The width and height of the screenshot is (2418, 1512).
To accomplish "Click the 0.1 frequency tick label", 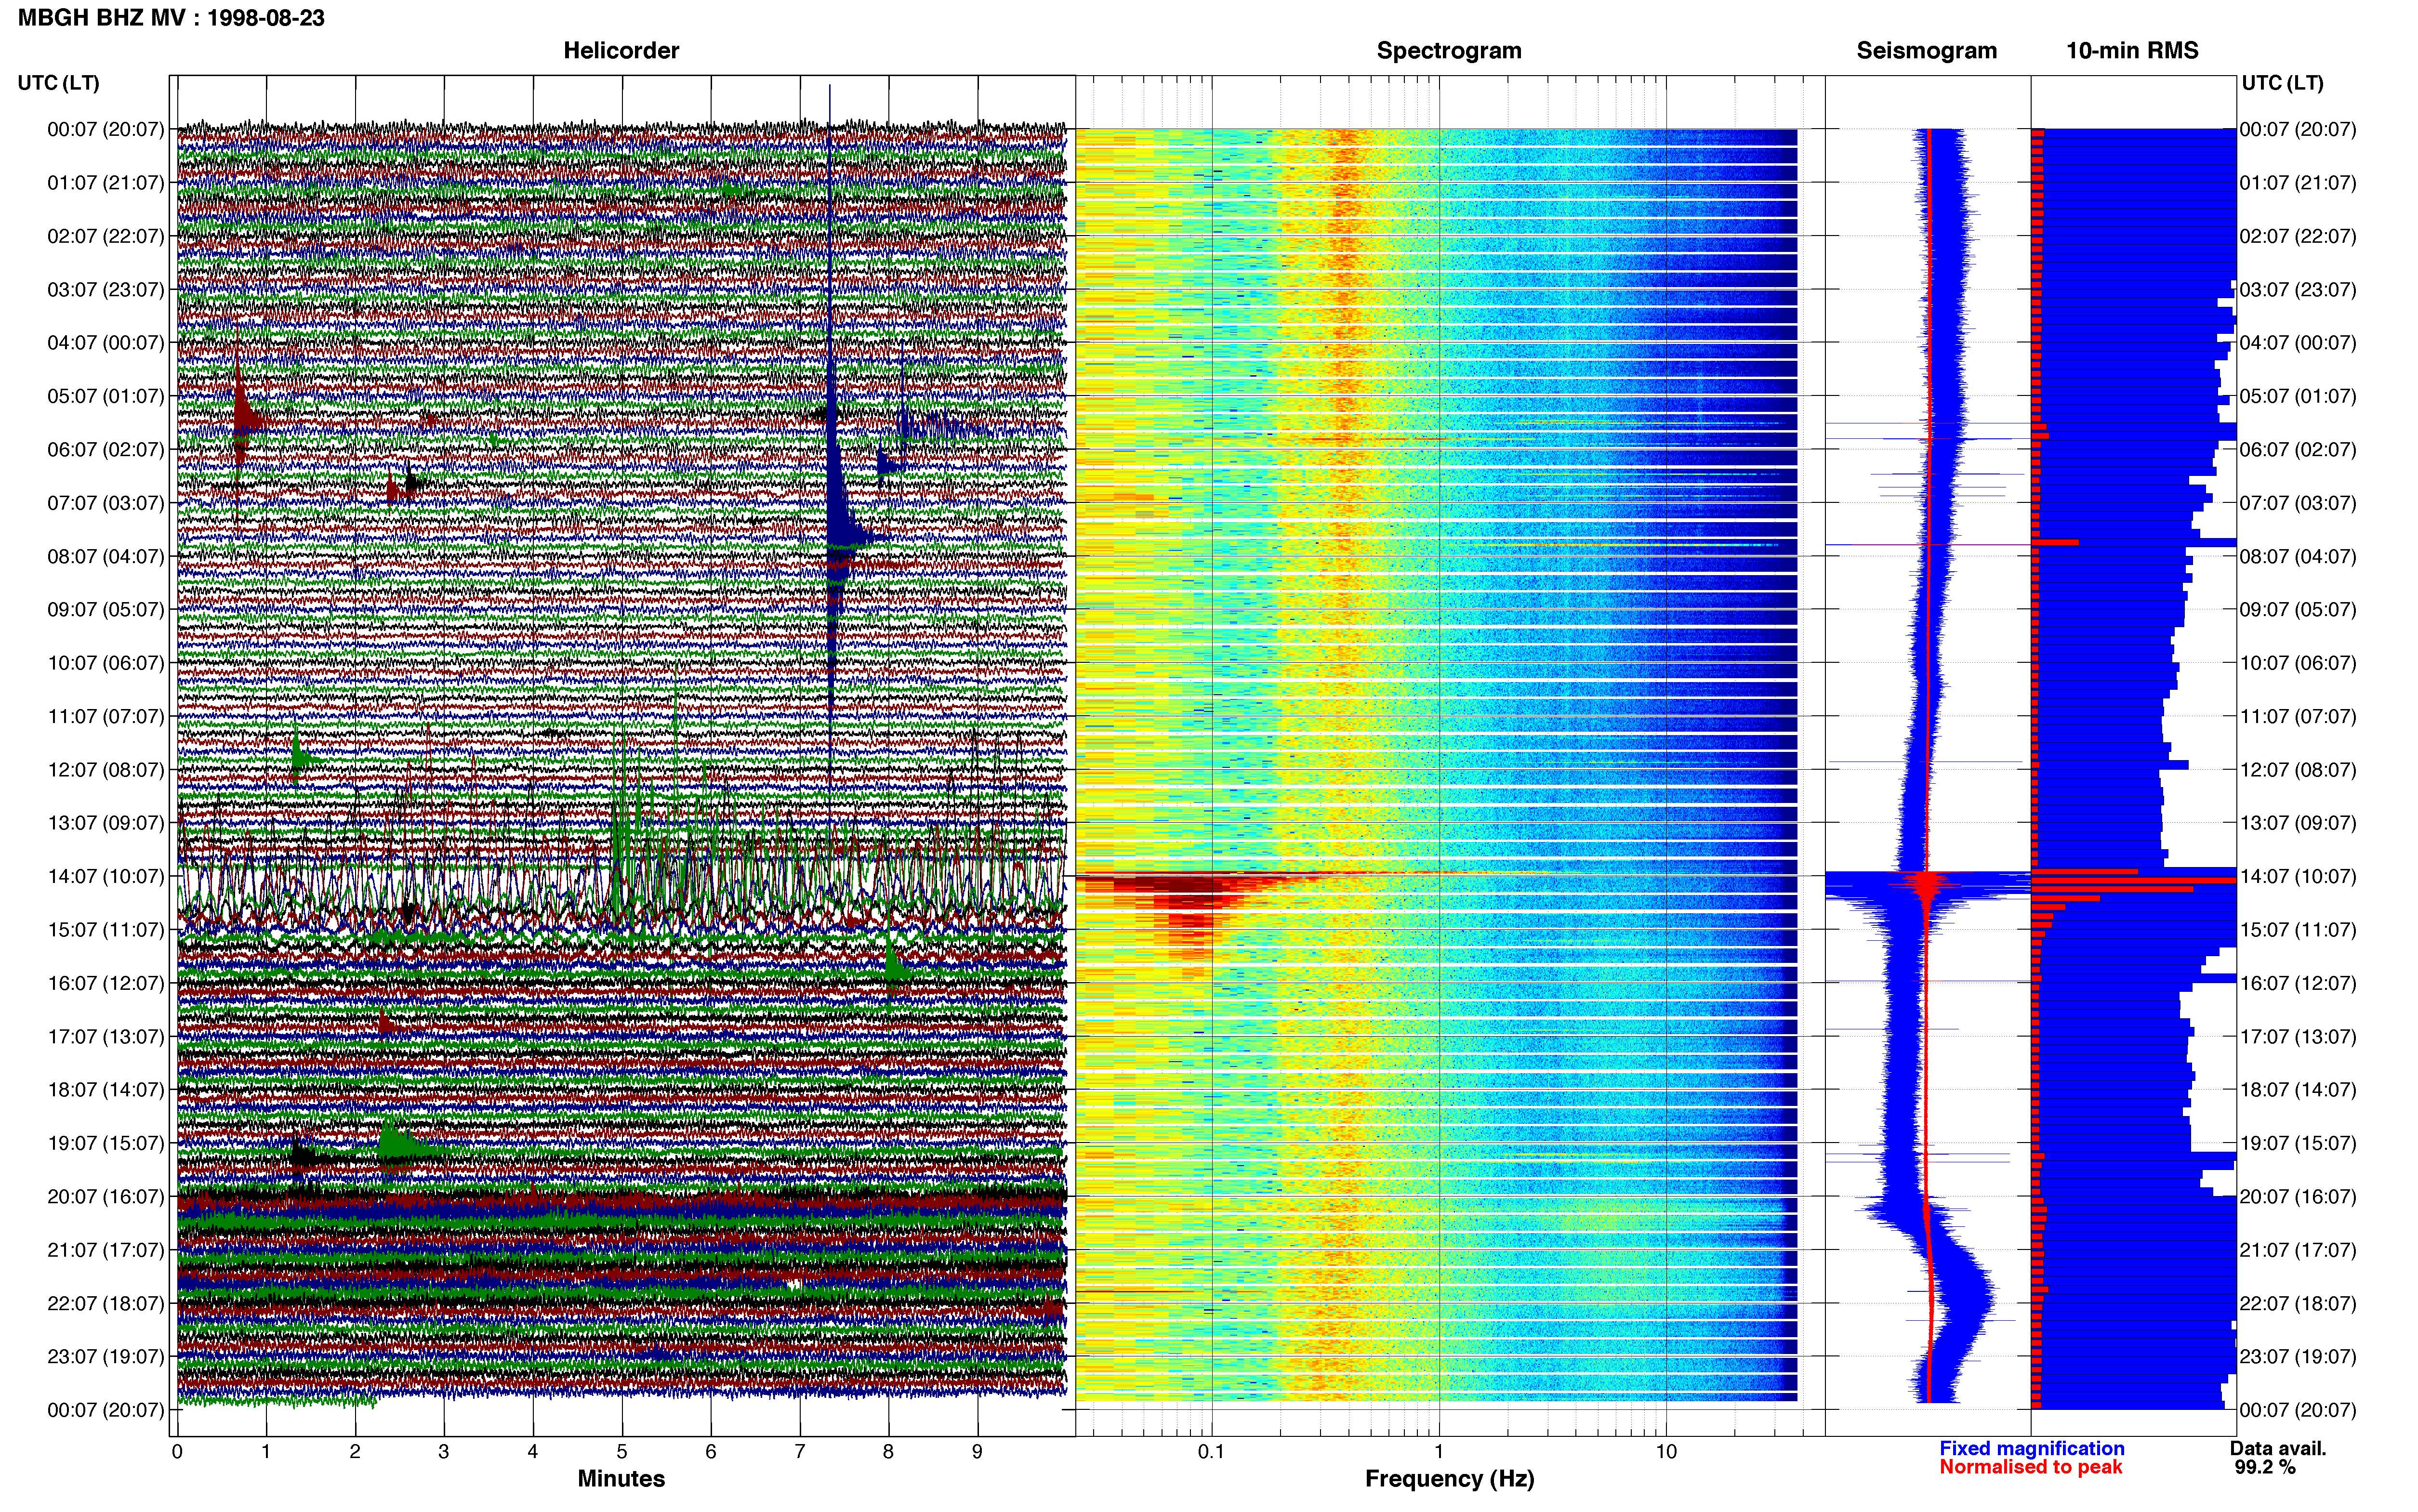I will tap(1211, 1452).
